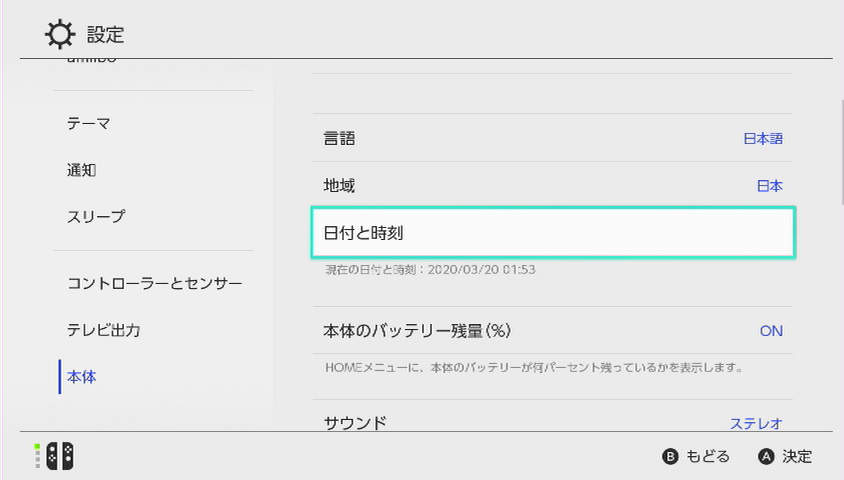
Task: Open the 通知 settings section
Action: 81,170
